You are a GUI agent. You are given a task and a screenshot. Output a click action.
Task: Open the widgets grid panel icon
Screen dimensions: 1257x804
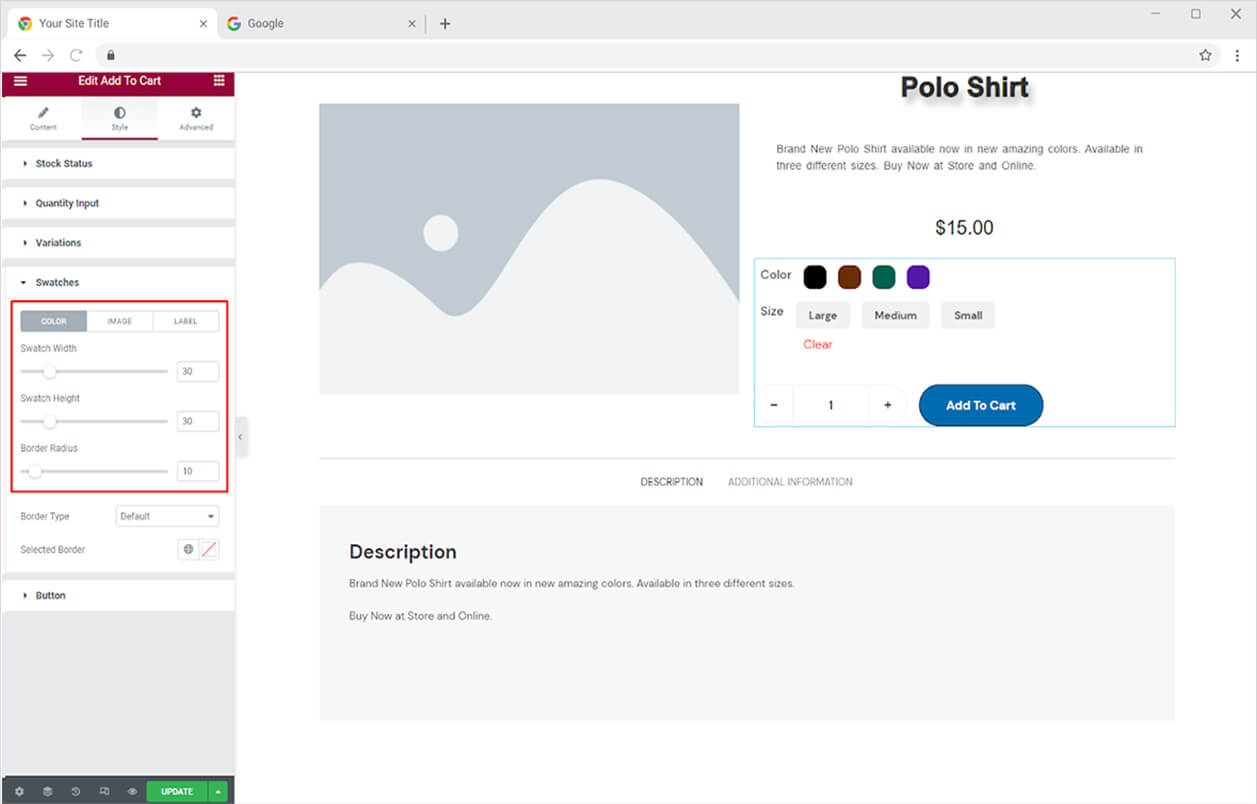click(x=219, y=81)
